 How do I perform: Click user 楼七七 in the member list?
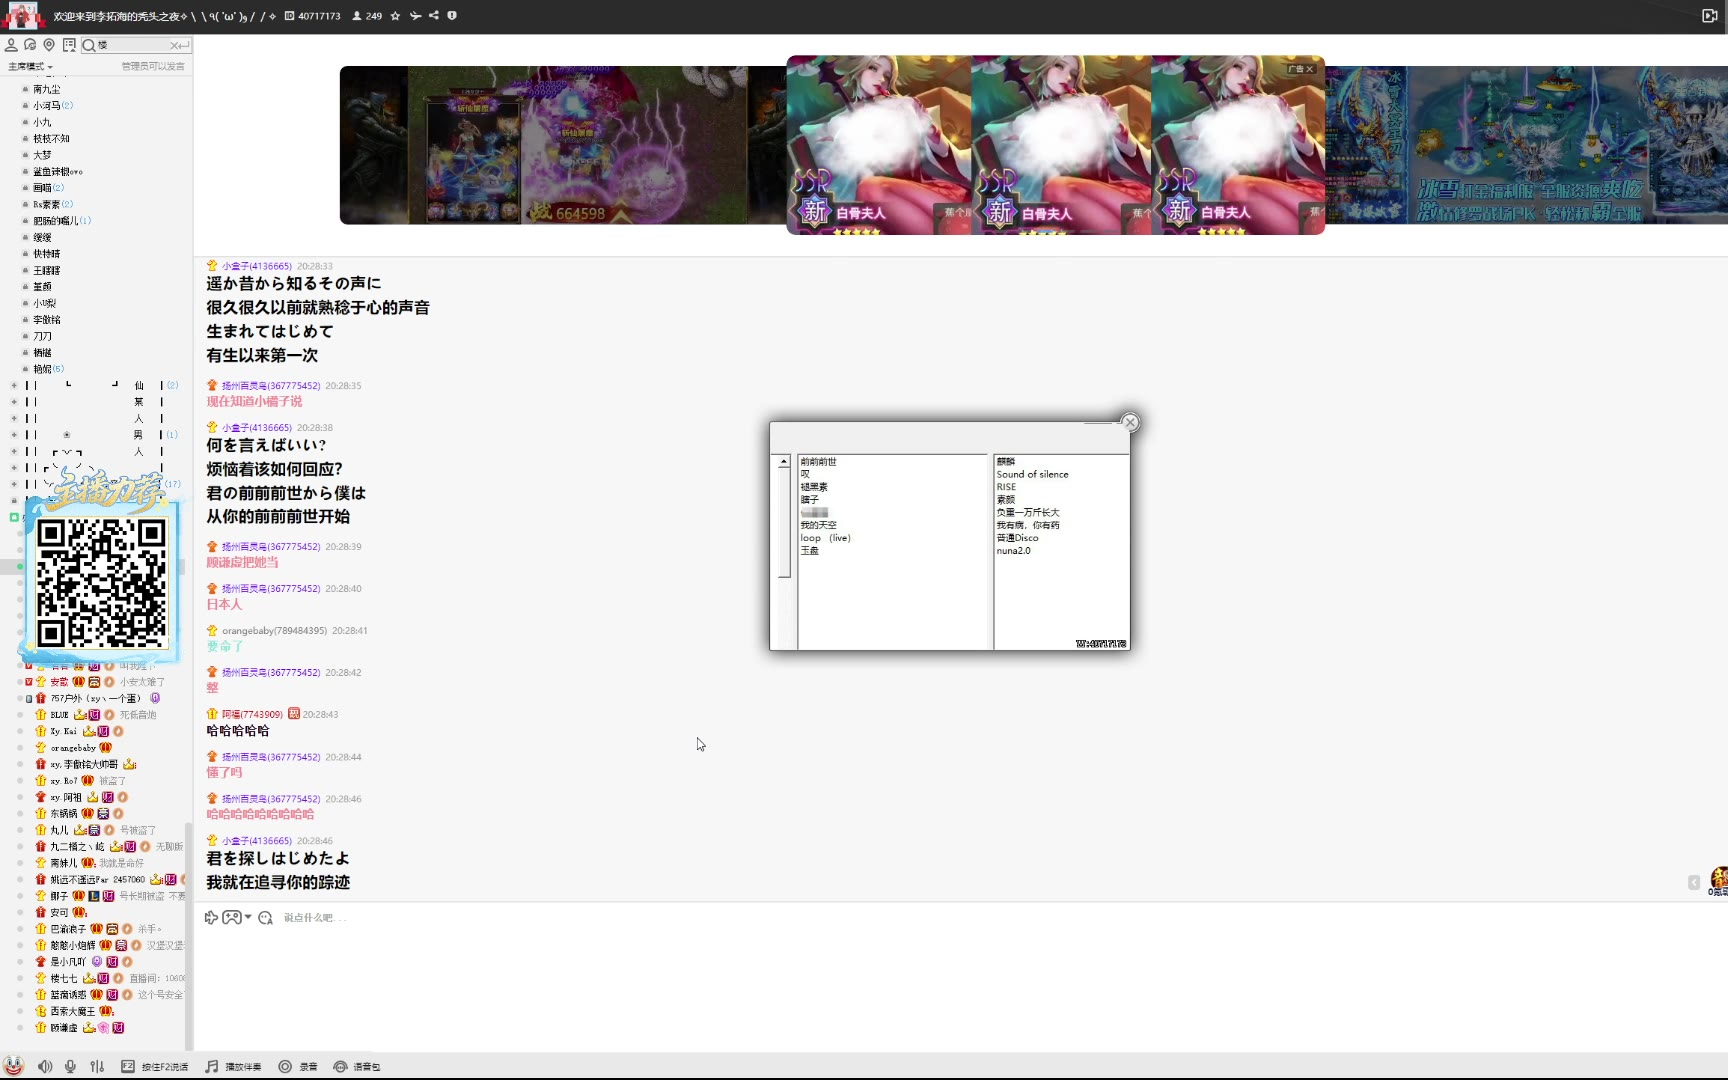(x=63, y=978)
